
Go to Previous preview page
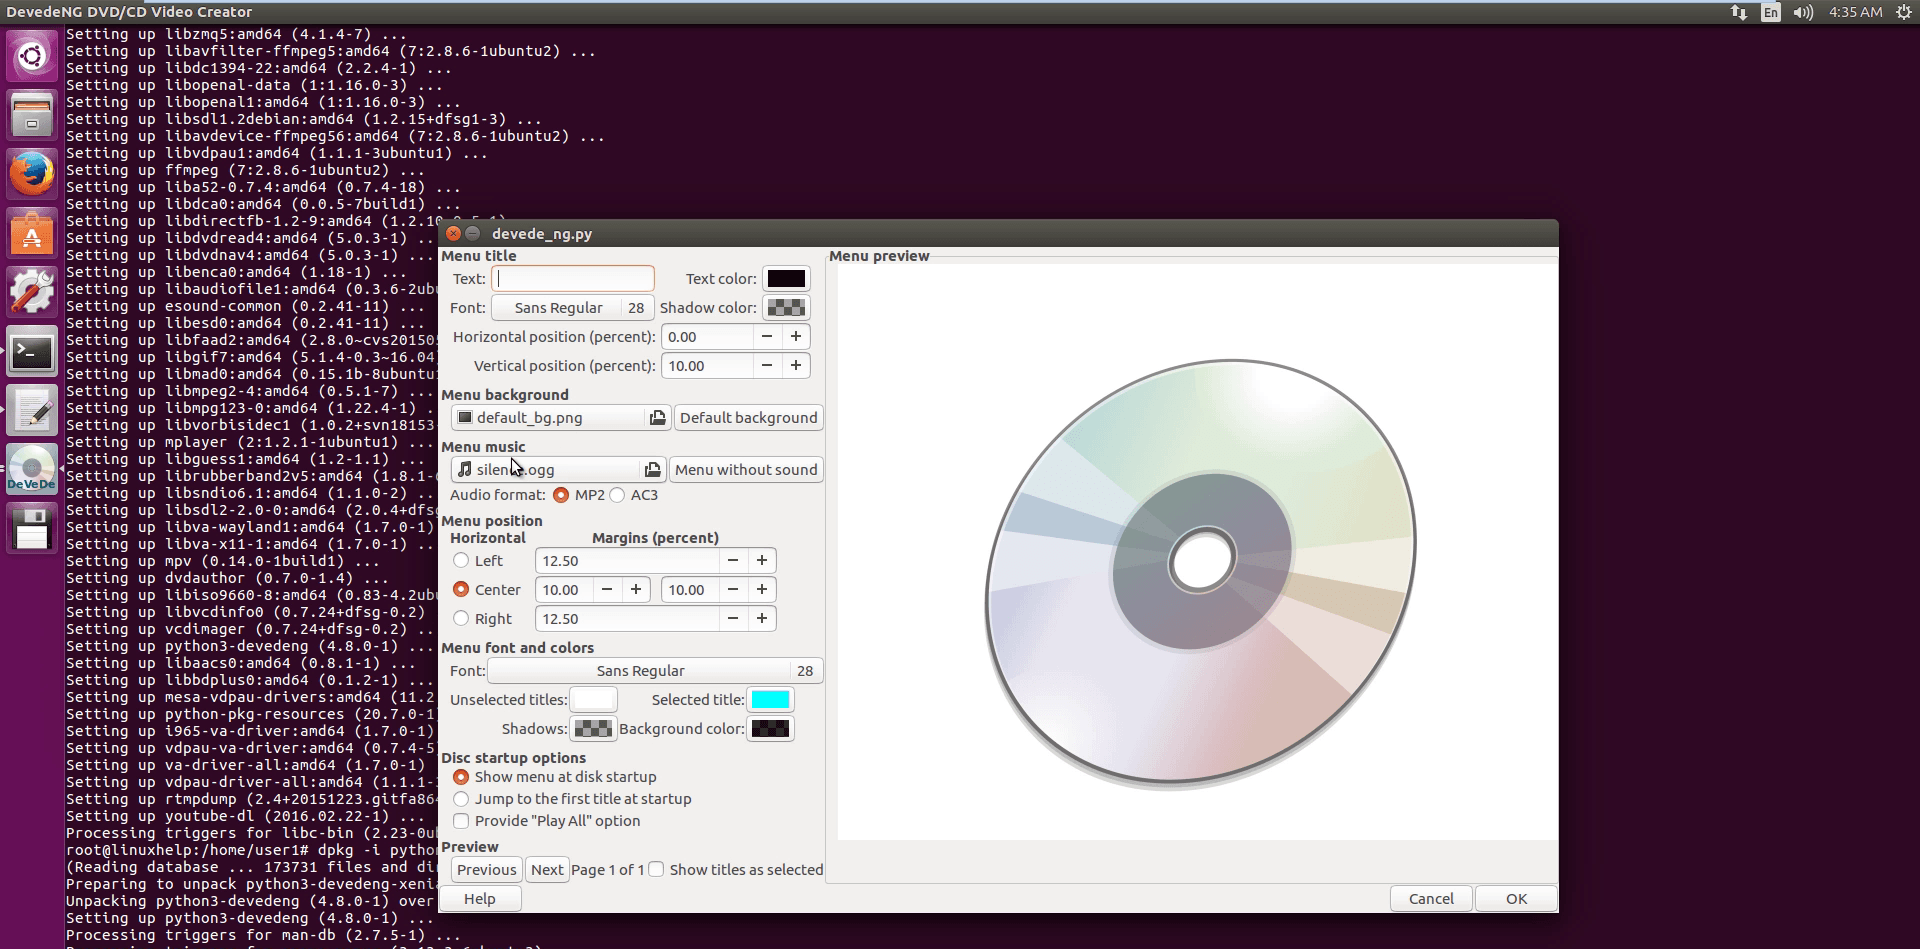(x=487, y=870)
